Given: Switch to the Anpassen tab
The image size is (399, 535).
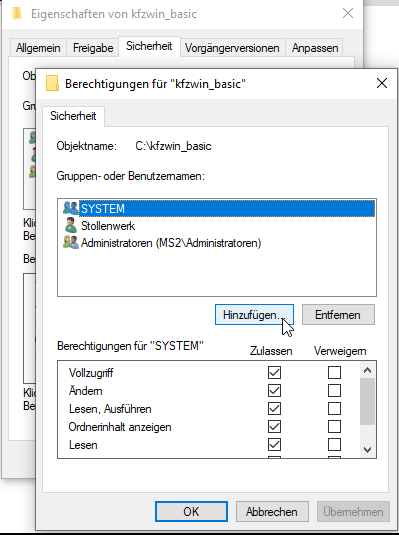Looking at the screenshot, I should click(315, 48).
